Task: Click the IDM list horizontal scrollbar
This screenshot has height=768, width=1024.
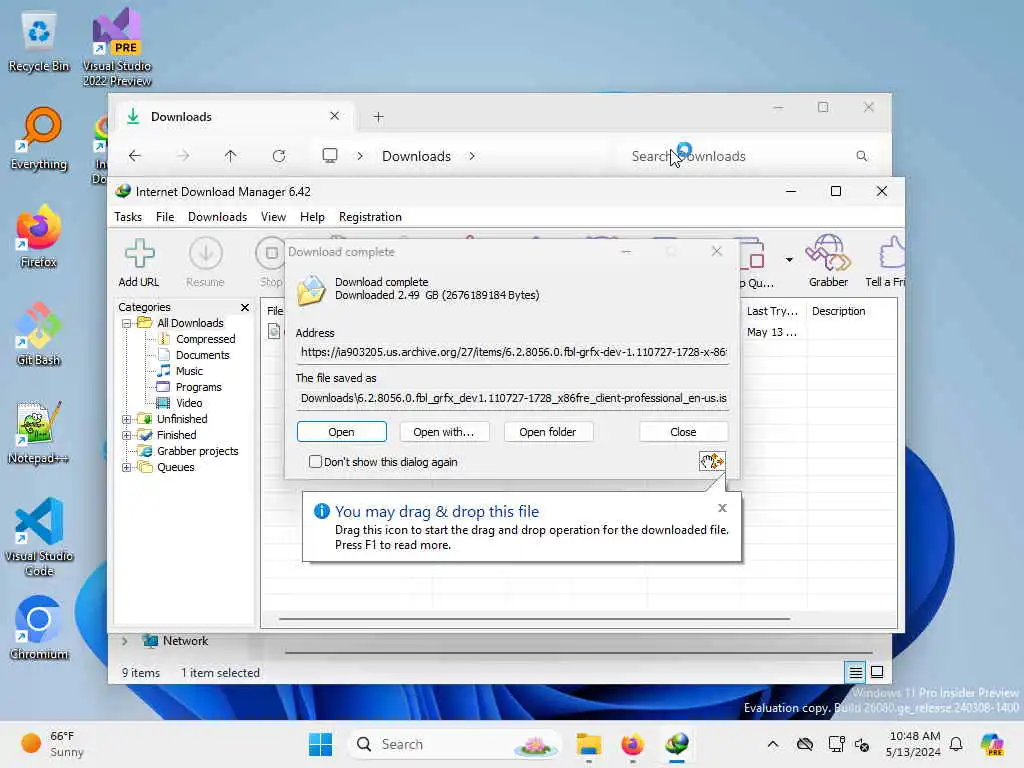Action: pyautogui.click(x=534, y=618)
